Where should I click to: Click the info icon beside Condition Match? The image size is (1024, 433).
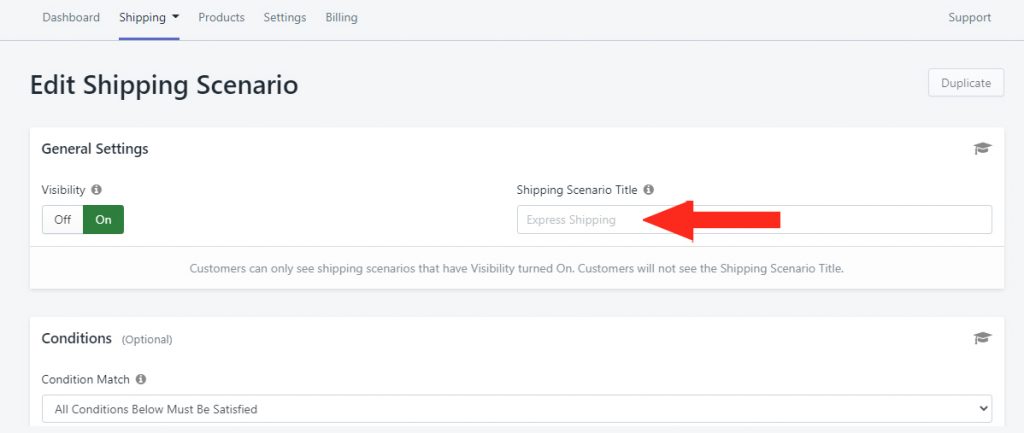click(x=141, y=379)
